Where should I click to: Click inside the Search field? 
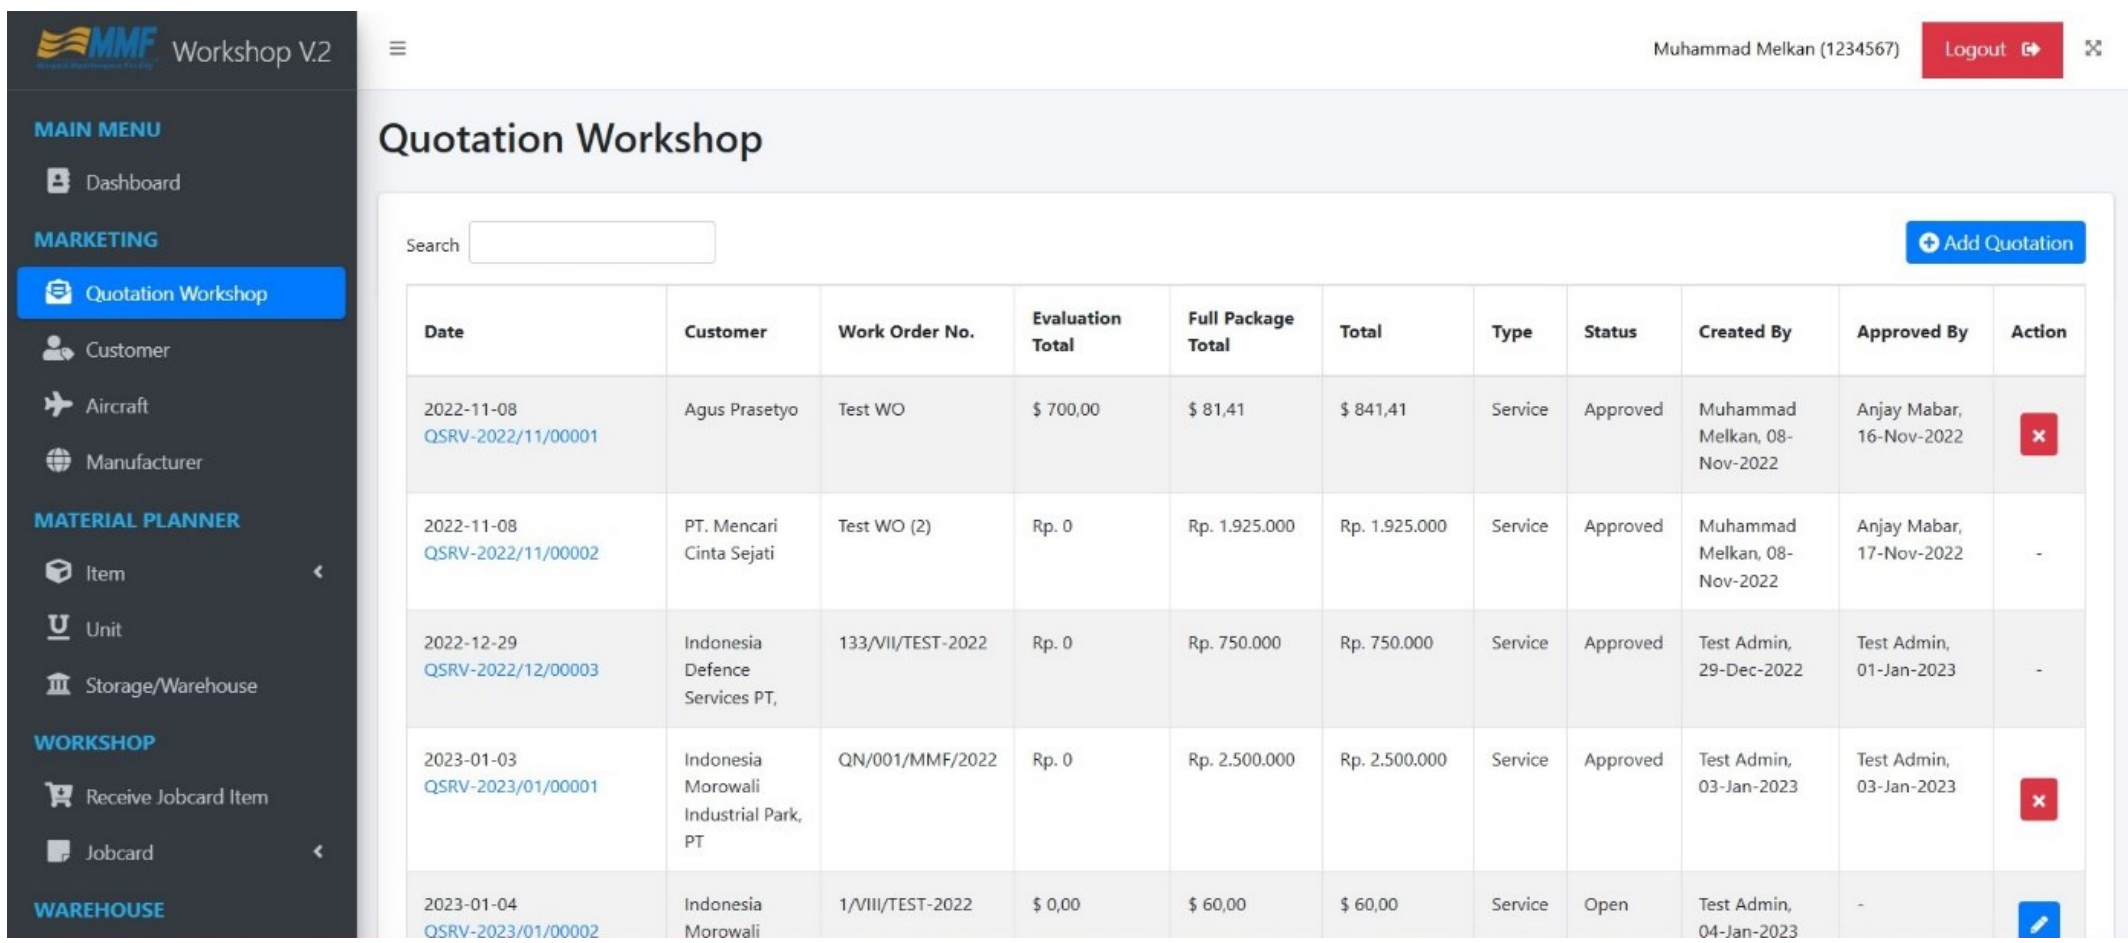coord(592,241)
